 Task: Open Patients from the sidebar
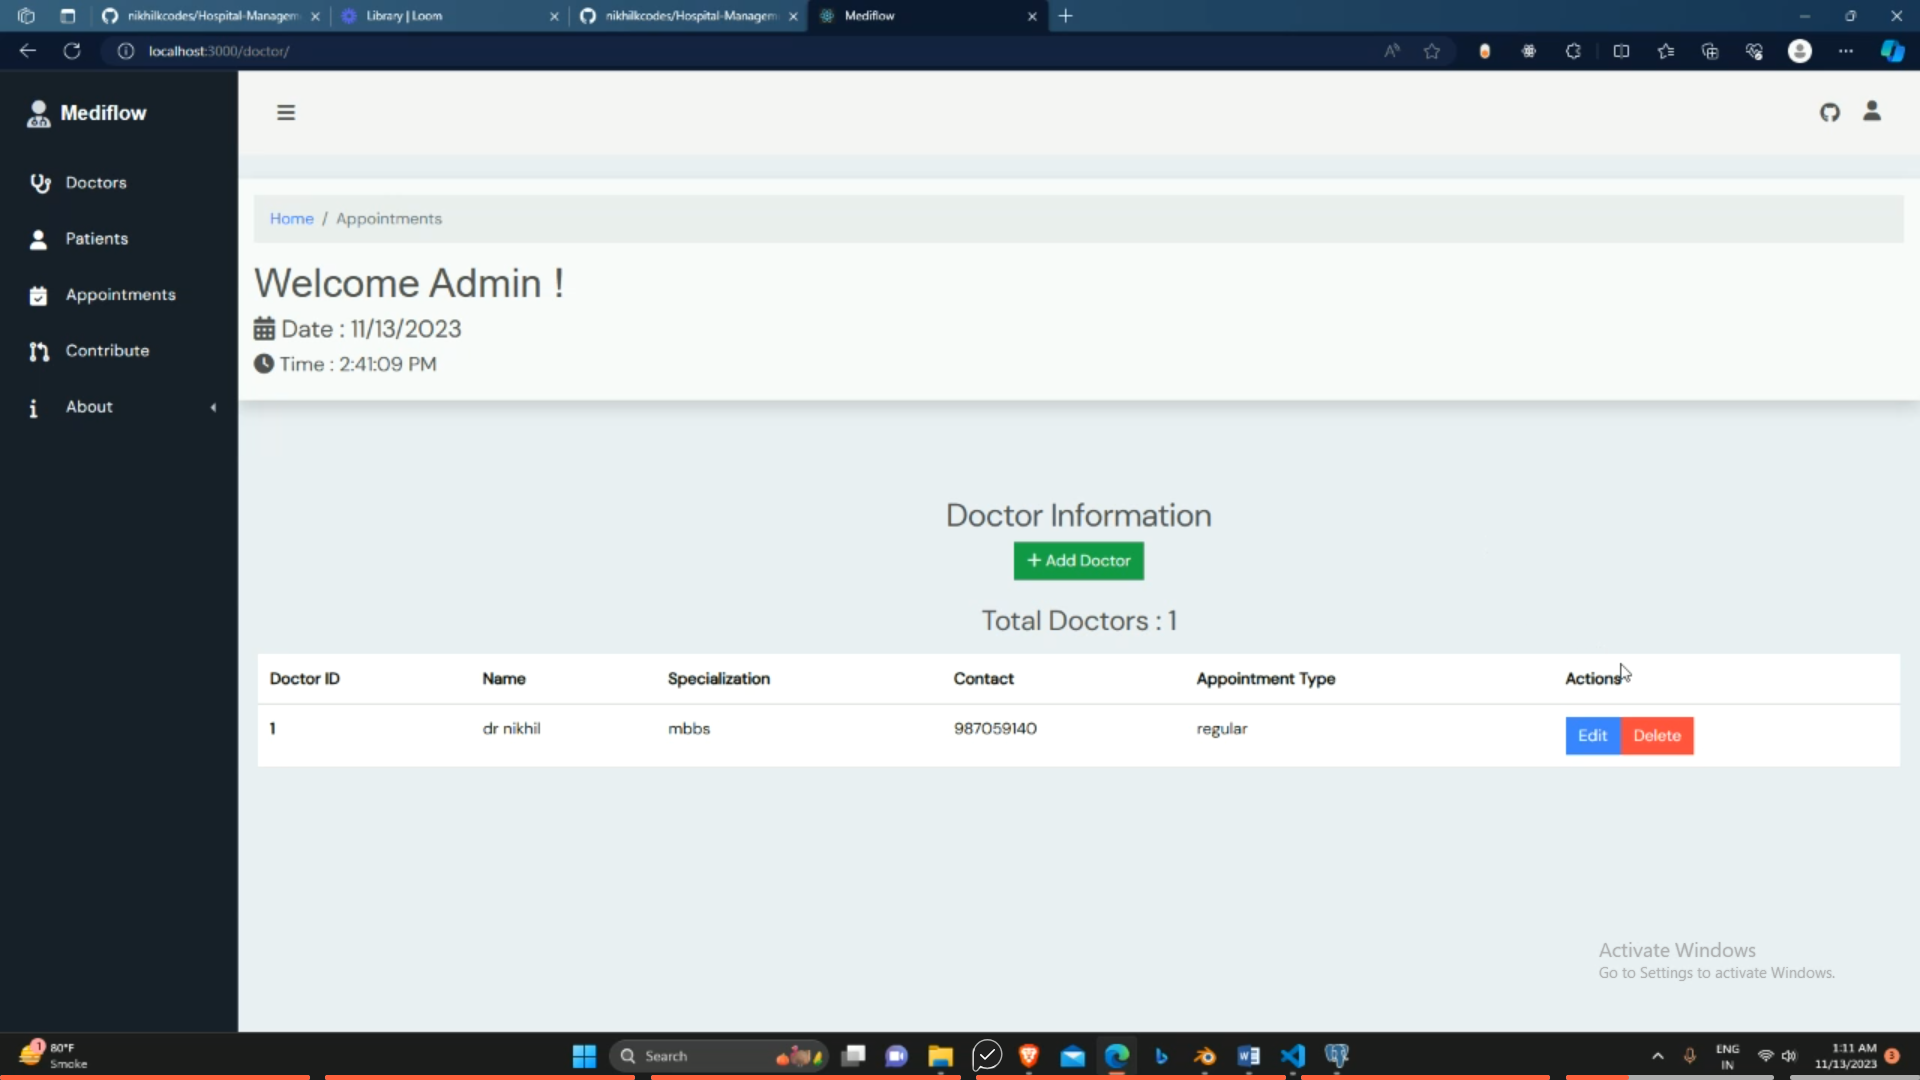coord(96,239)
